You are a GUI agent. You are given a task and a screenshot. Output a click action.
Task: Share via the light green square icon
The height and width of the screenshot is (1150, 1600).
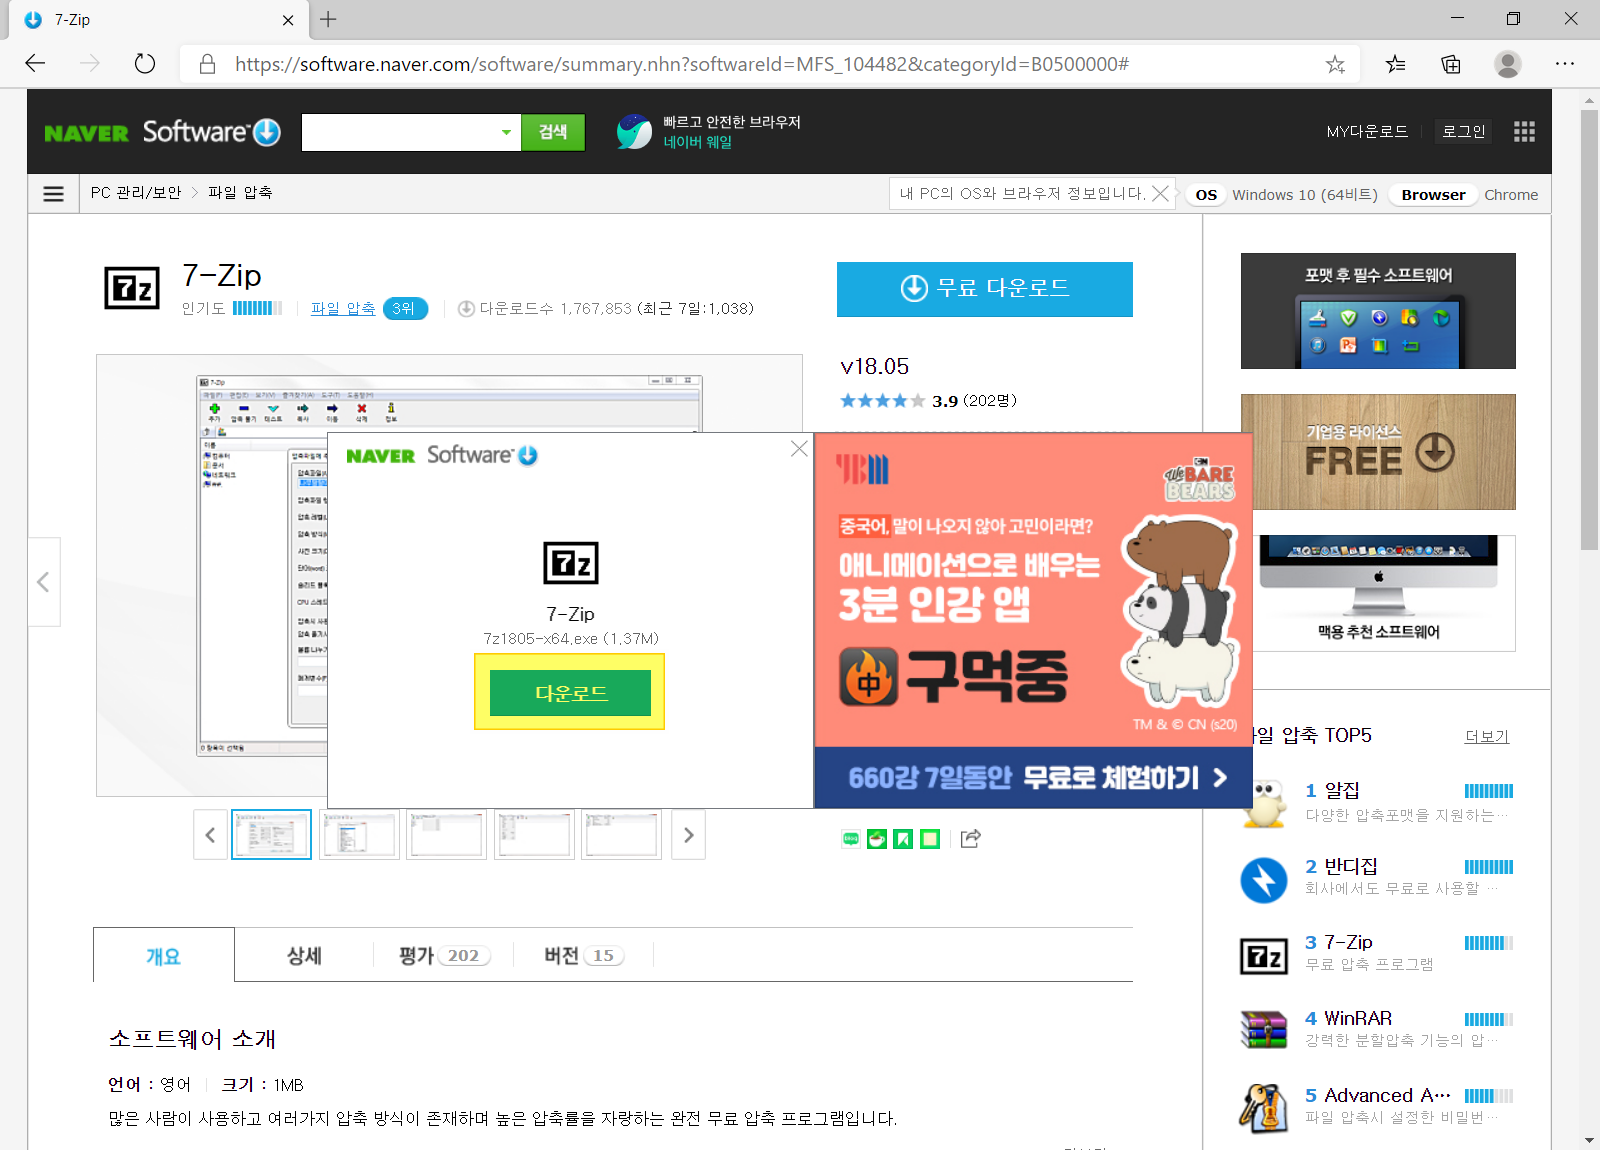[x=930, y=839]
